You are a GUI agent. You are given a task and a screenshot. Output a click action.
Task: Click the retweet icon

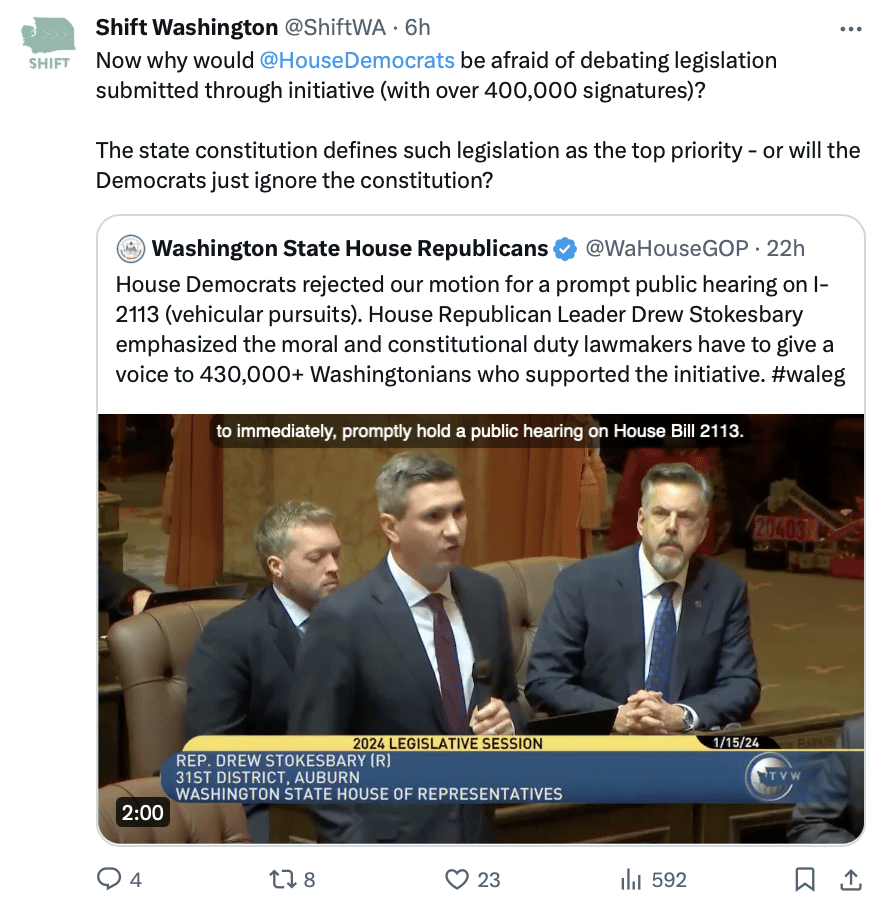283,879
